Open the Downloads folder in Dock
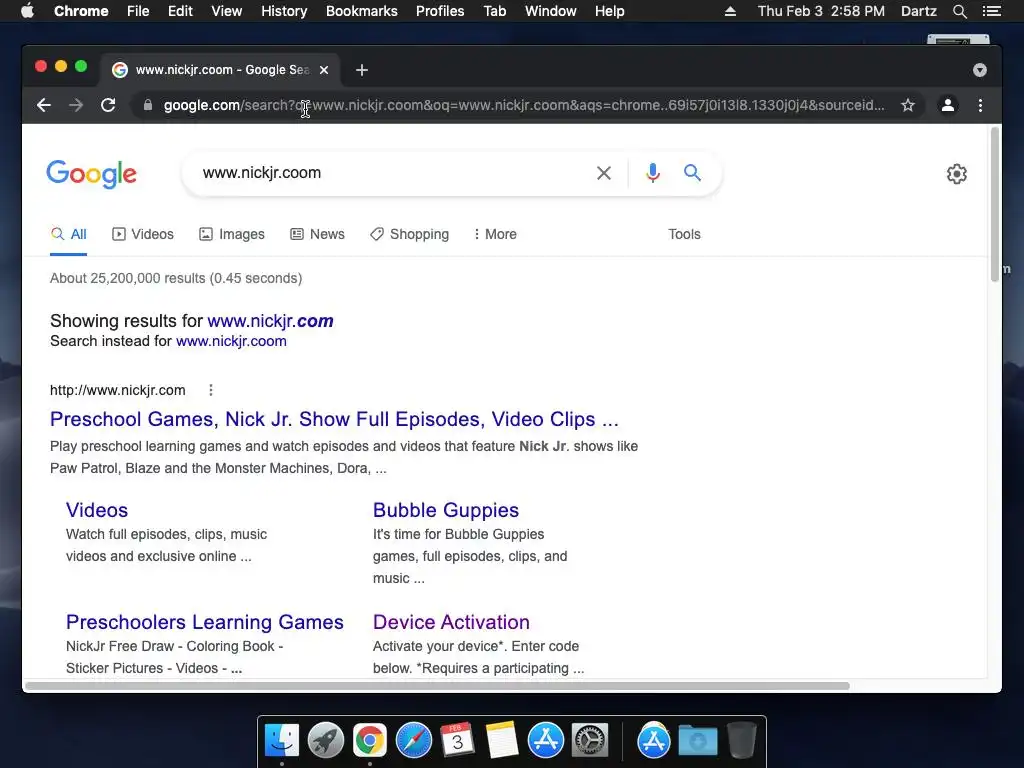Viewport: 1024px width, 768px height. [697, 741]
